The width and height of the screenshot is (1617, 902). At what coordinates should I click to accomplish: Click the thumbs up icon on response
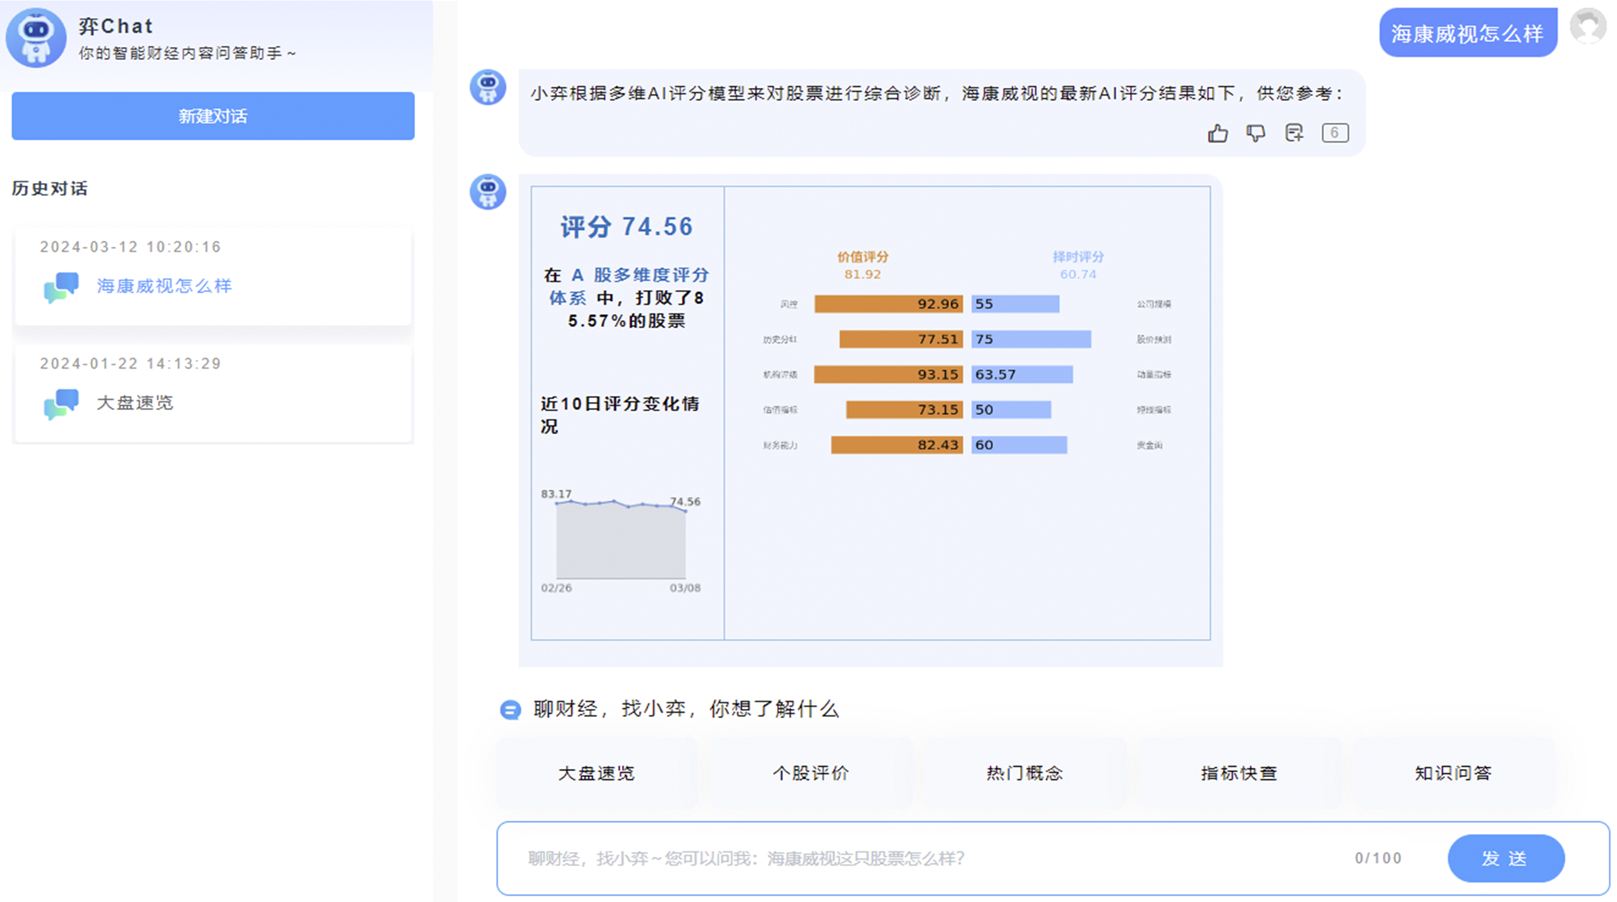pos(1217,133)
